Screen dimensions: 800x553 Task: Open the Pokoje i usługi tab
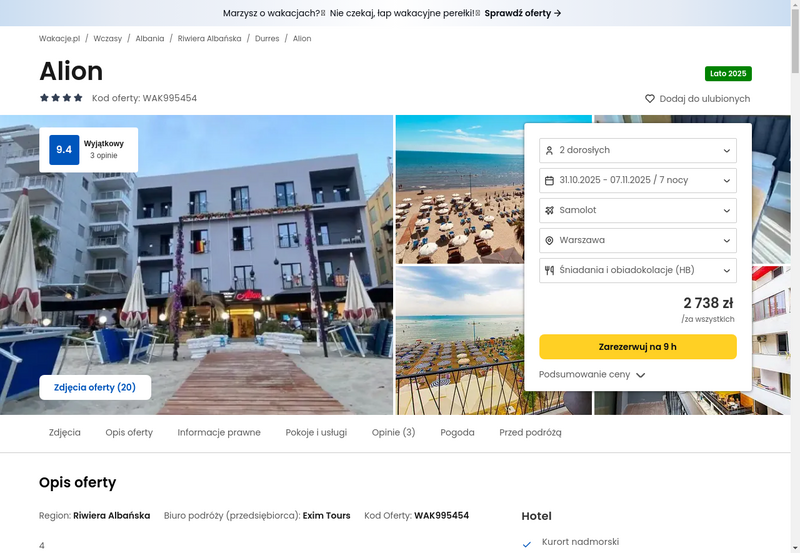(316, 433)
